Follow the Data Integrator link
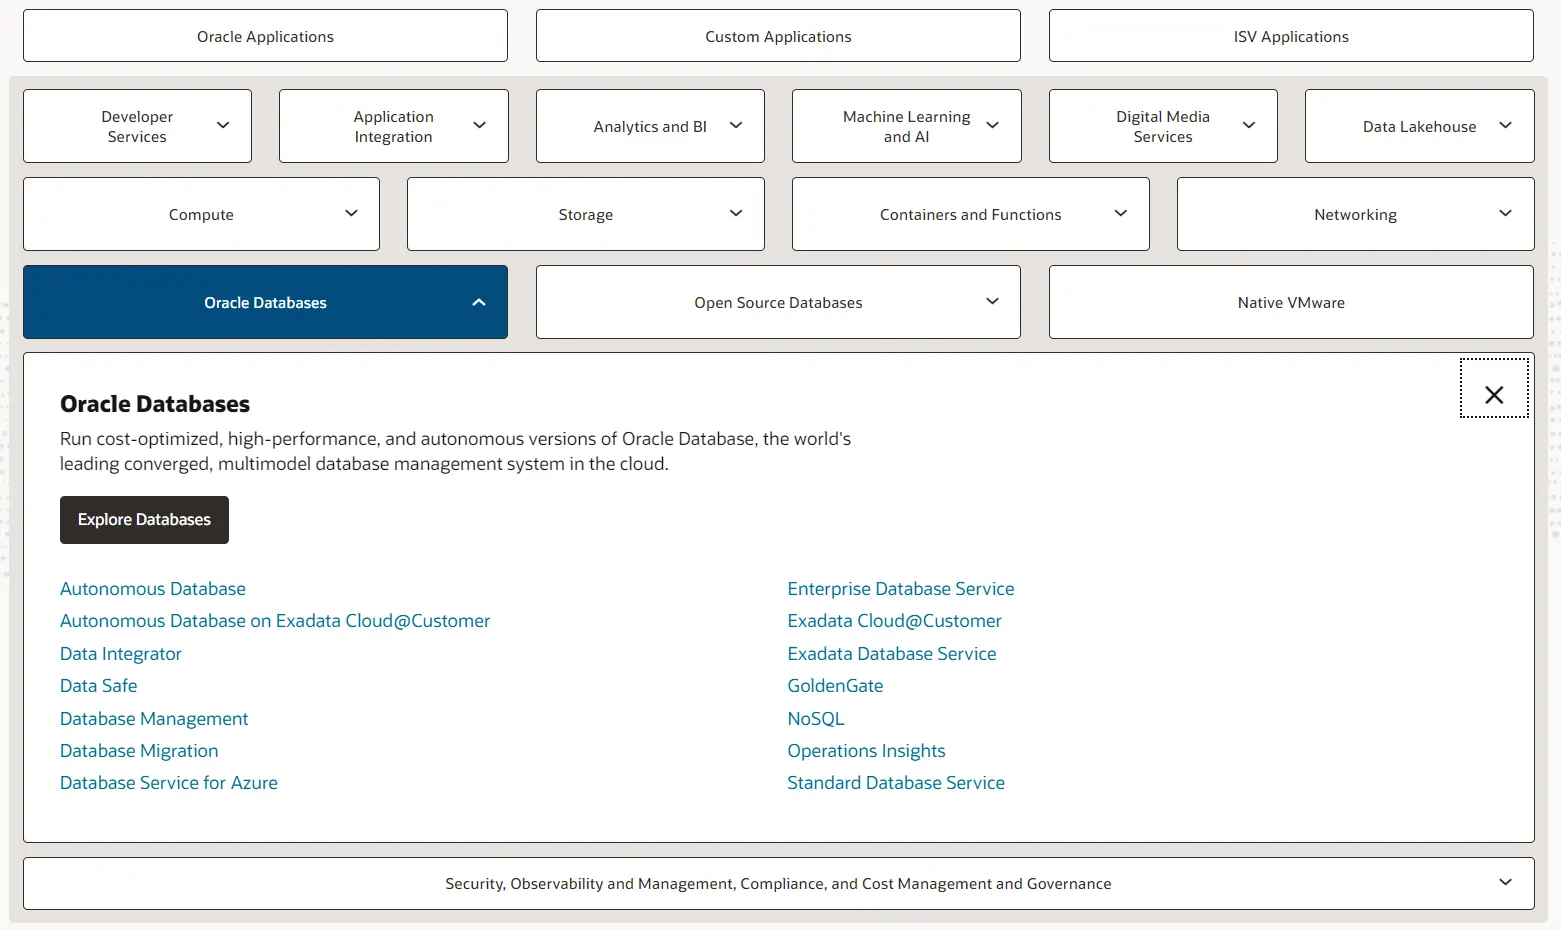The height and width of the screenshot is (930, 1561). click(x=121, y=654)
